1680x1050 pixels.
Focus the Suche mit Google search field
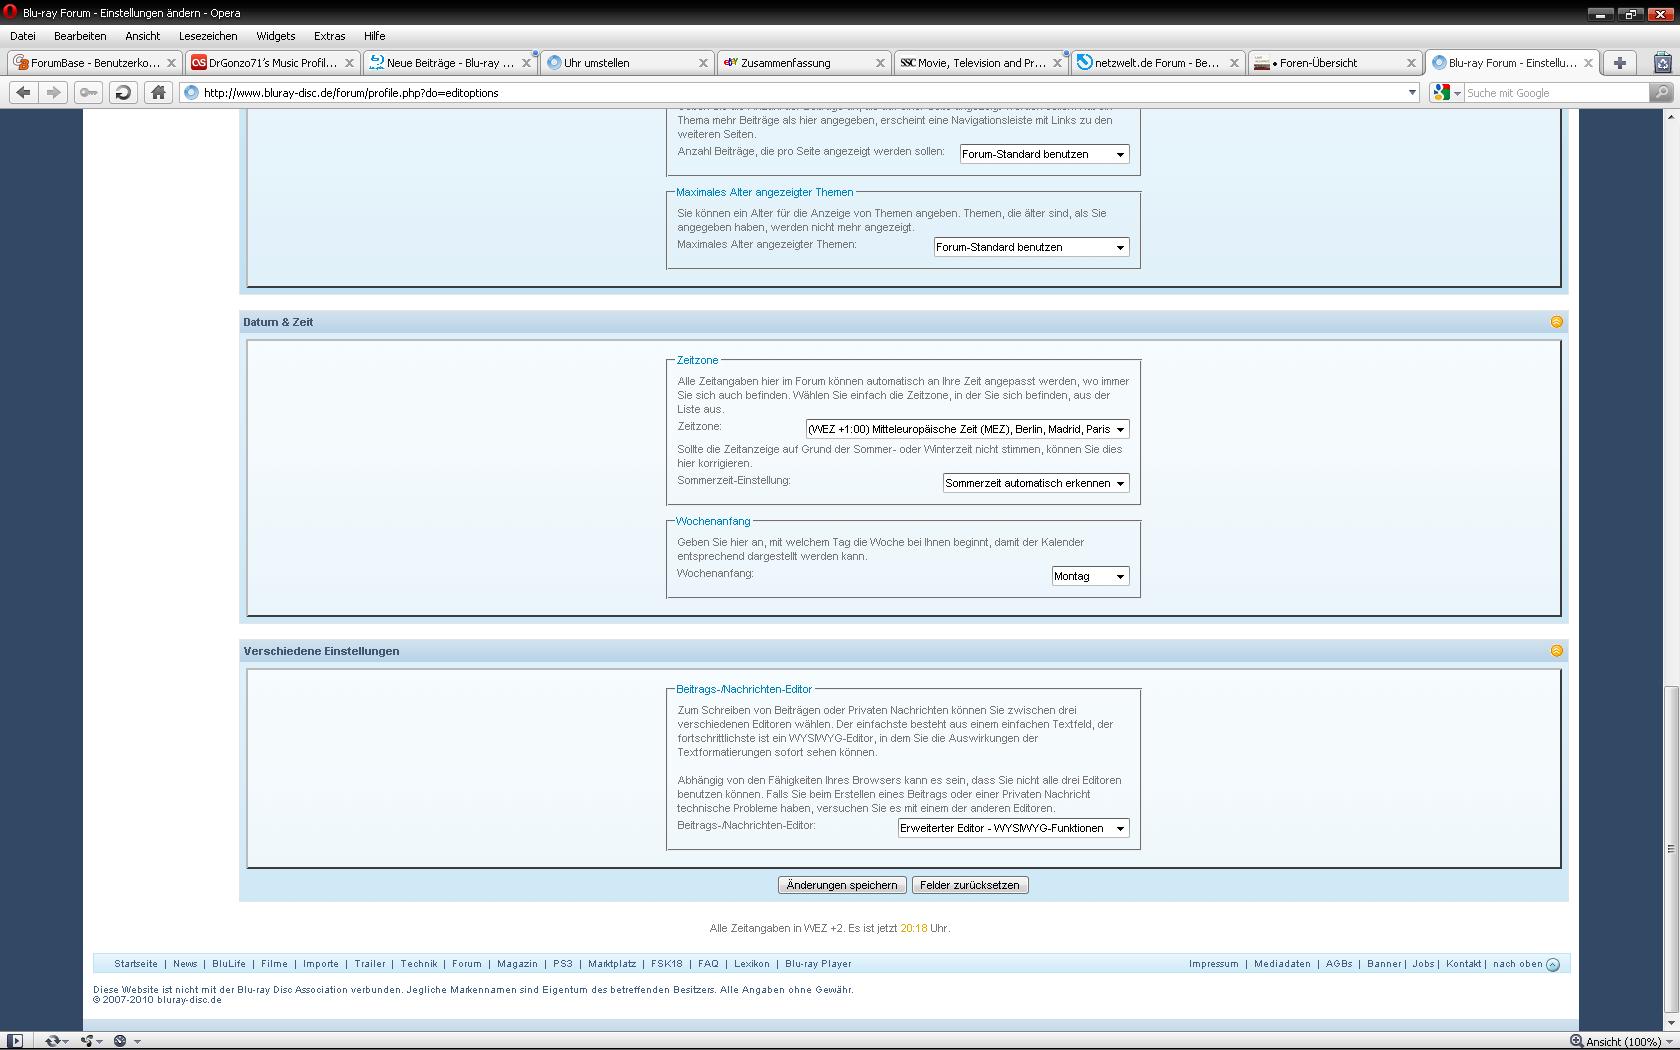pyautogui.click(x=1555, y=92)
